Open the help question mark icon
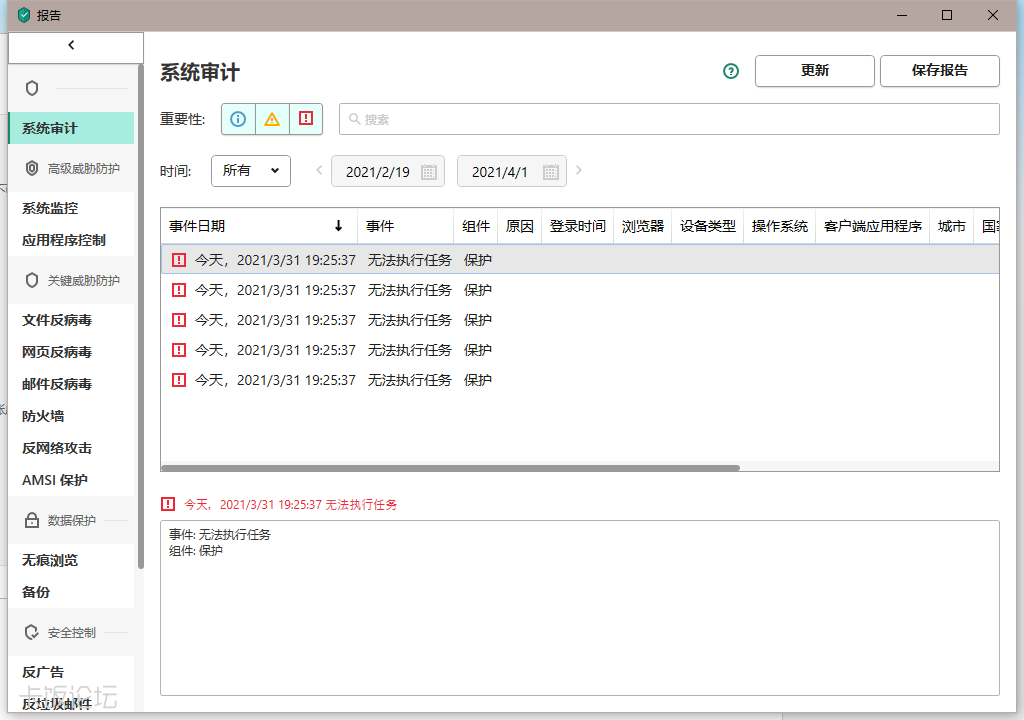This screenshot has height=720, width=1024. coord(730,71)
